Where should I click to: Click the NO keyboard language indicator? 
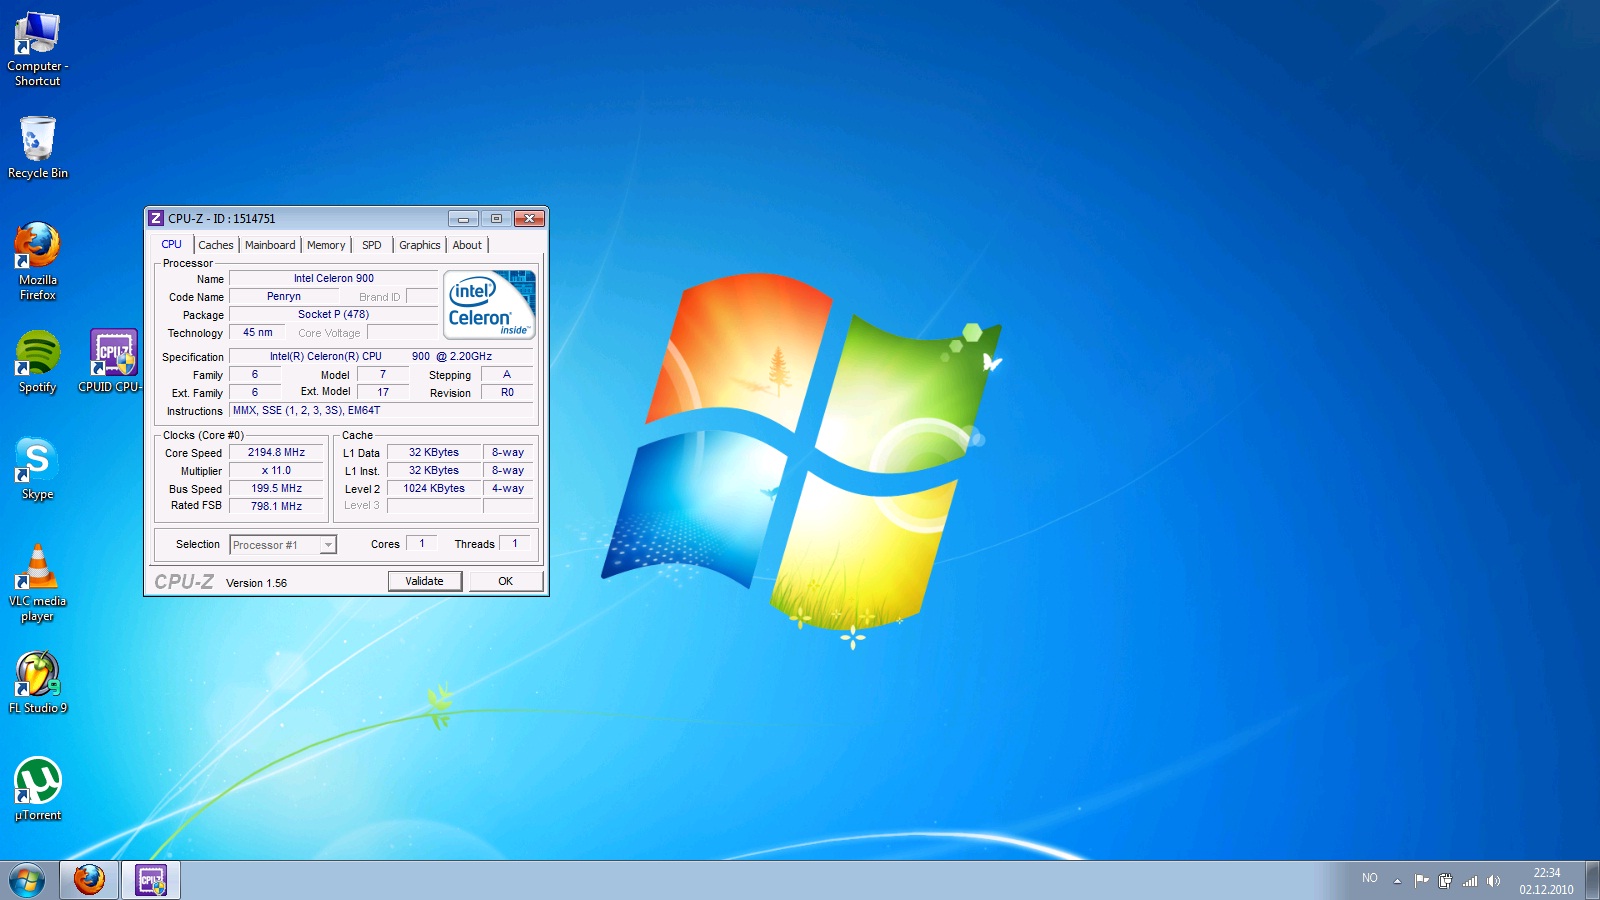click(x=1369, y=878)
